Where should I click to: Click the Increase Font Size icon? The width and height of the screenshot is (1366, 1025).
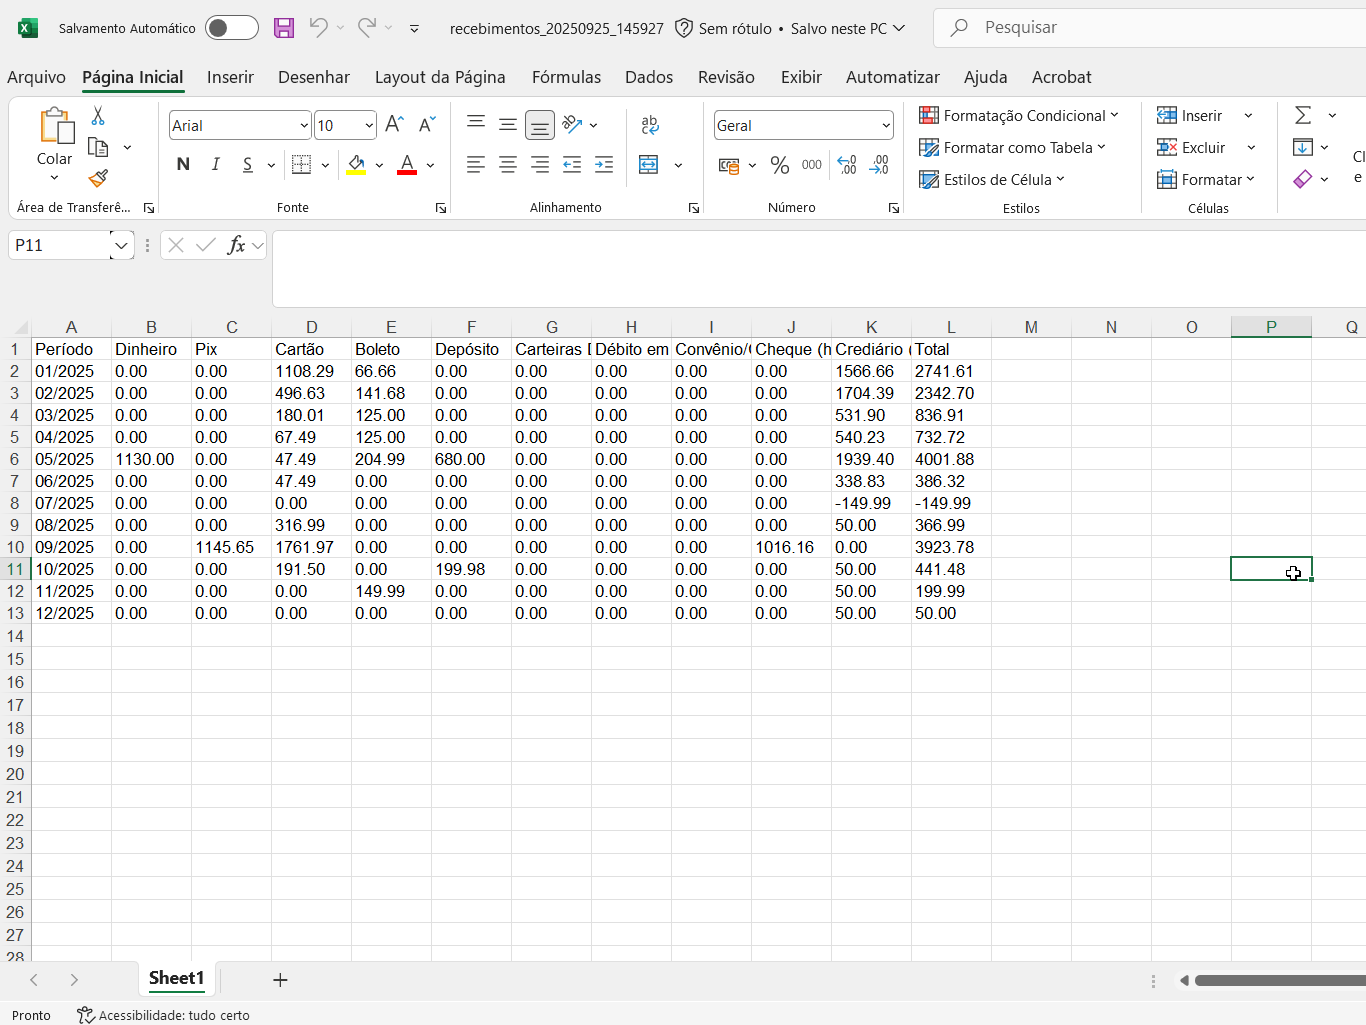395,125
